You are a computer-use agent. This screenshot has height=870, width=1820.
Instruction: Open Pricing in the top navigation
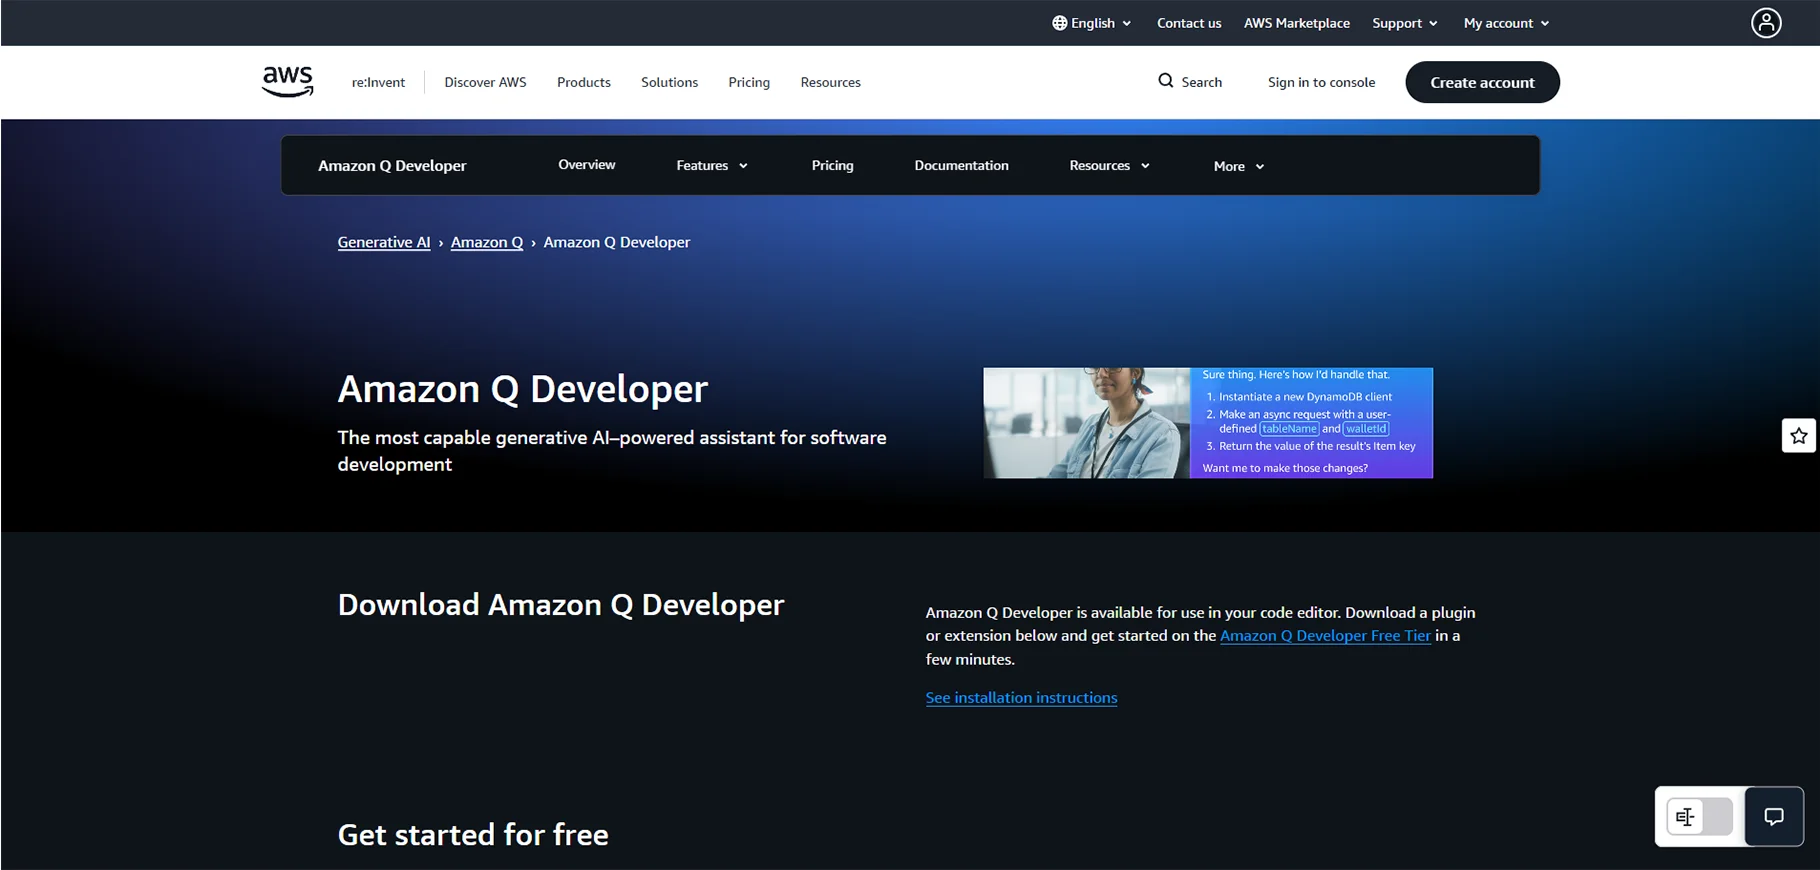coord(749,82)
